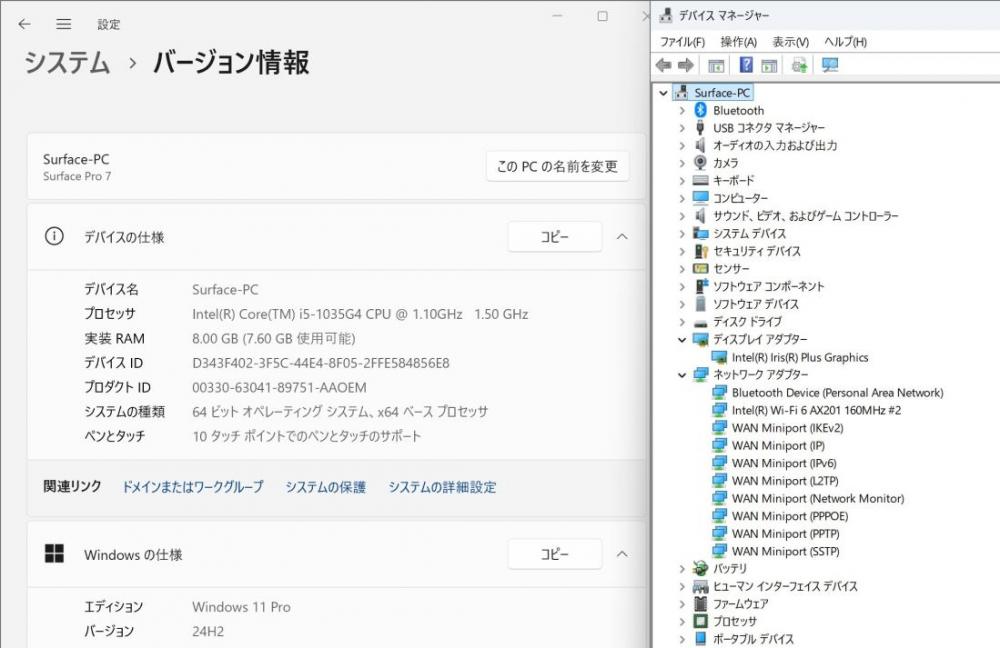Open the ドメインまたはワークグループ link
Screen dimensions: 1000x648
point(193,487)
